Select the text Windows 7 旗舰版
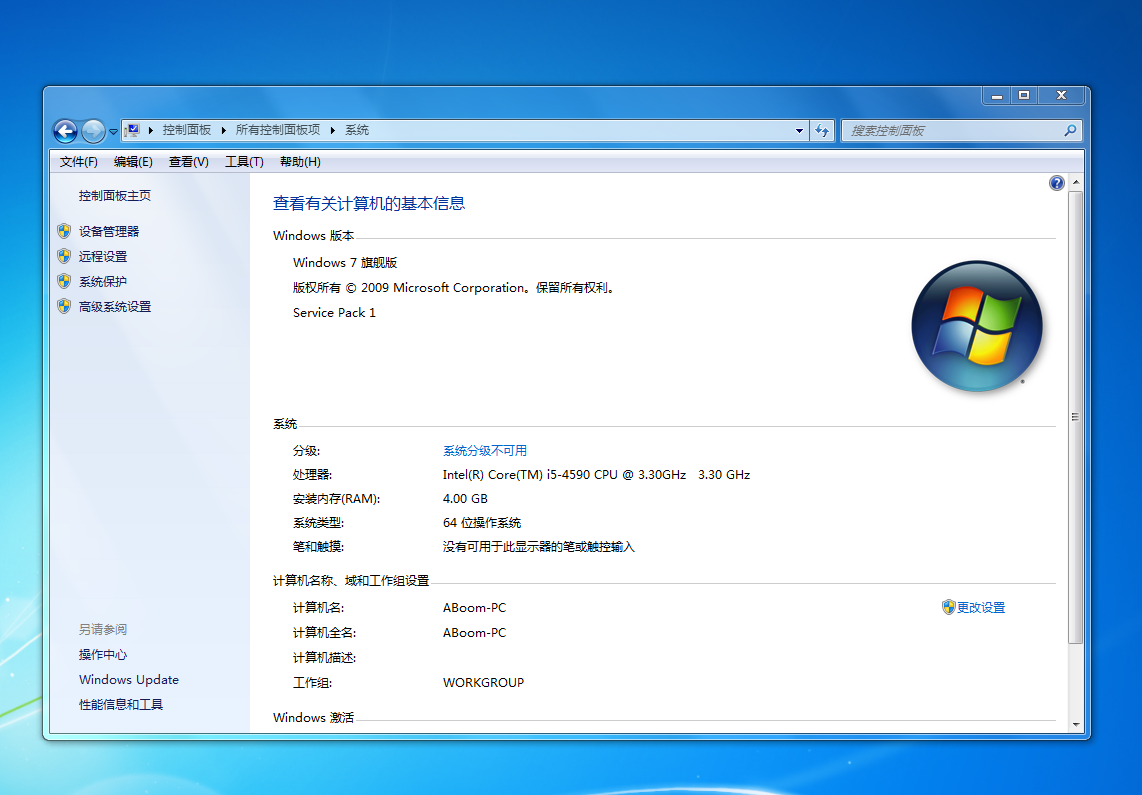 pos(345,263)
